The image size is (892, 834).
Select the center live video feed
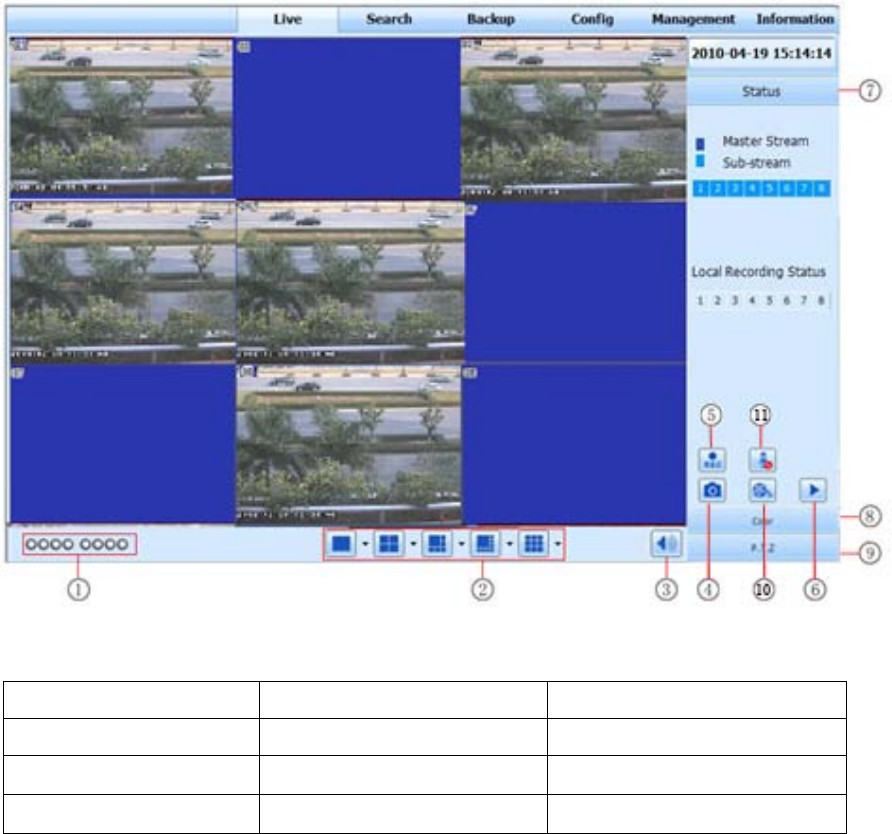coord(350,282)
